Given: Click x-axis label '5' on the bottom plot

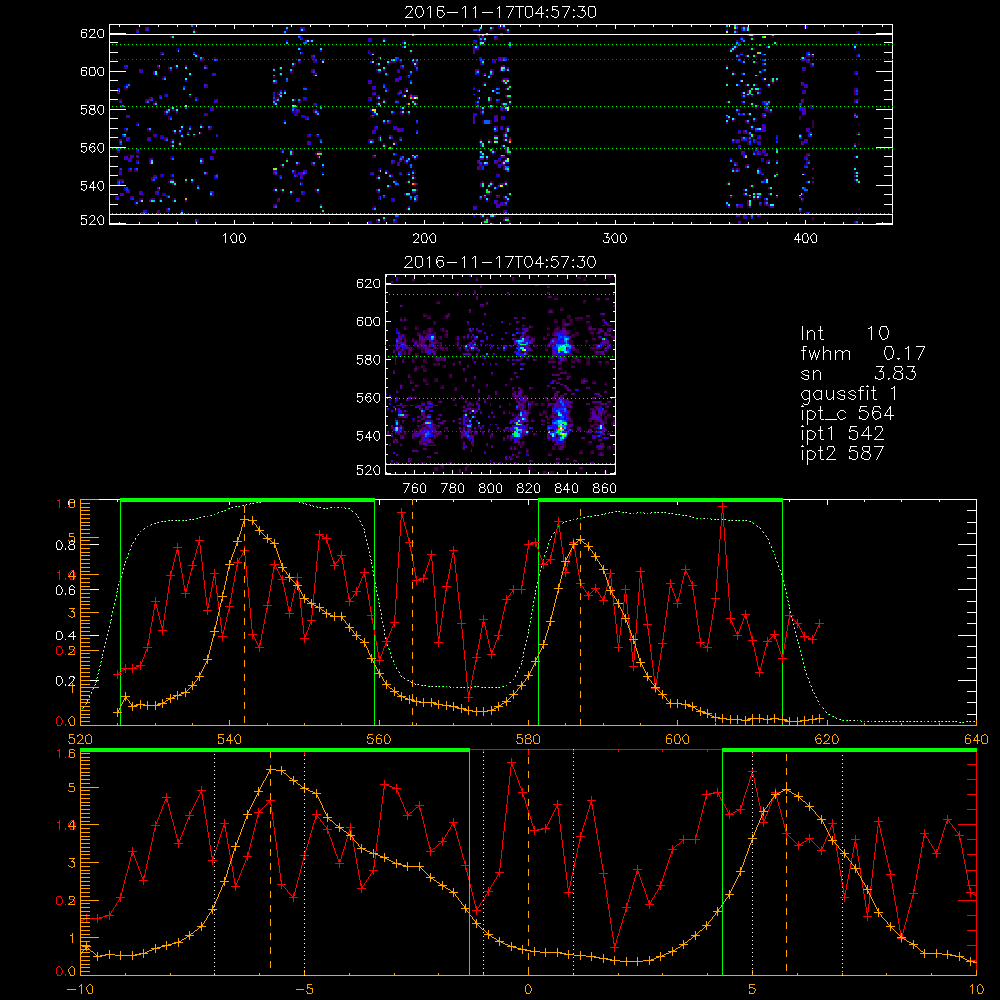Looking at the screenshot, I should tap(753, 989).
